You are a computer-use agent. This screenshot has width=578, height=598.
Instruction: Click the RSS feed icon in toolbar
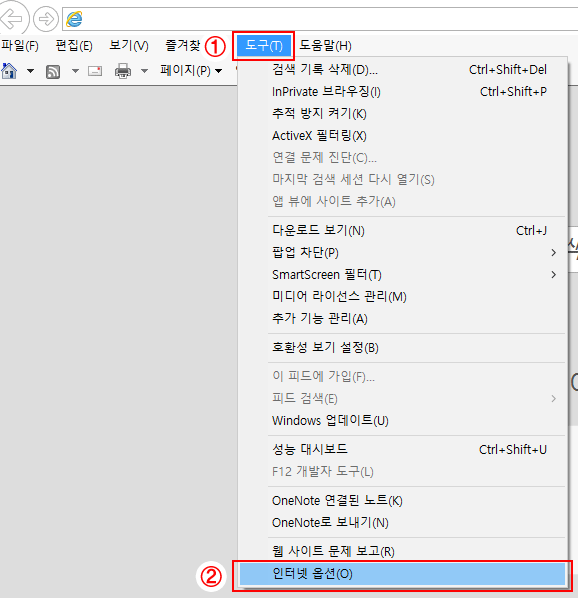click(53, 71)
